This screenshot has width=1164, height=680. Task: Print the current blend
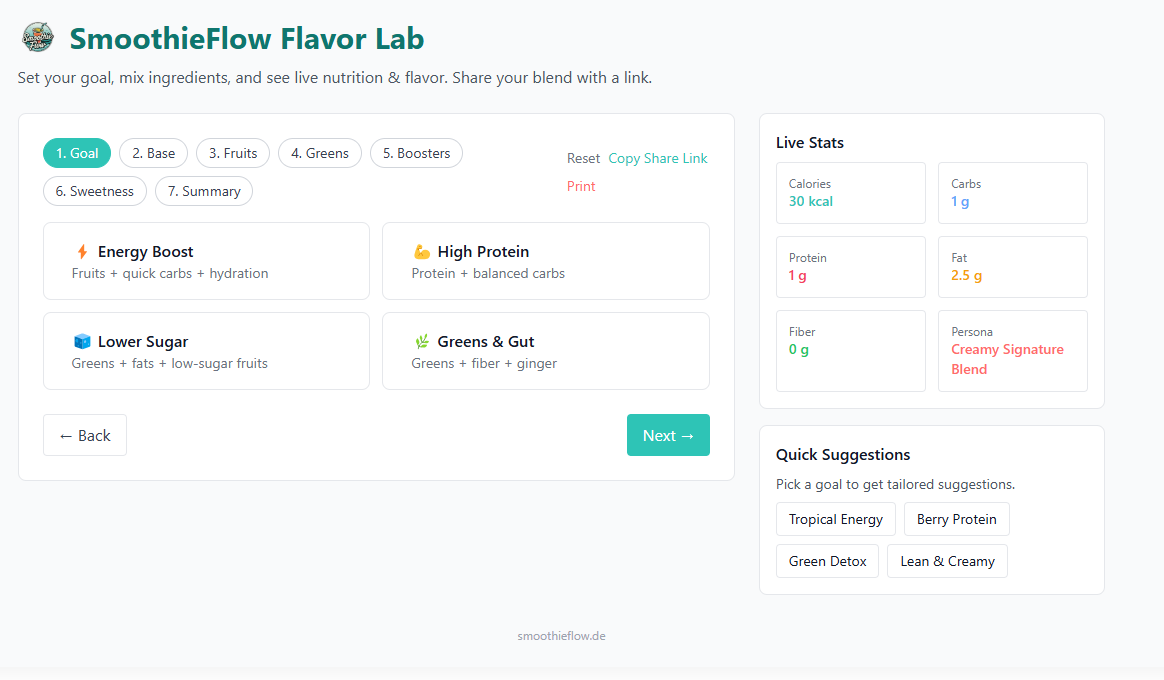coord(581,186)
